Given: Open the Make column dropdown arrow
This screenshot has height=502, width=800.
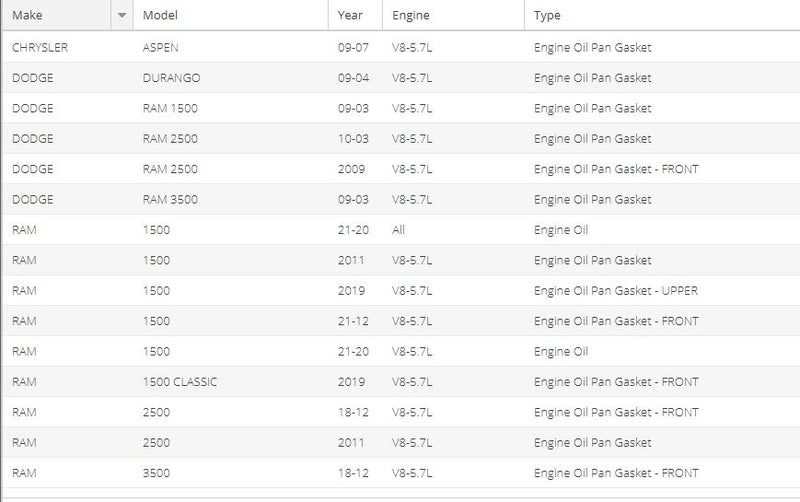Looking at the screenshot, I should pyautogui.click(x=122, y=16).
